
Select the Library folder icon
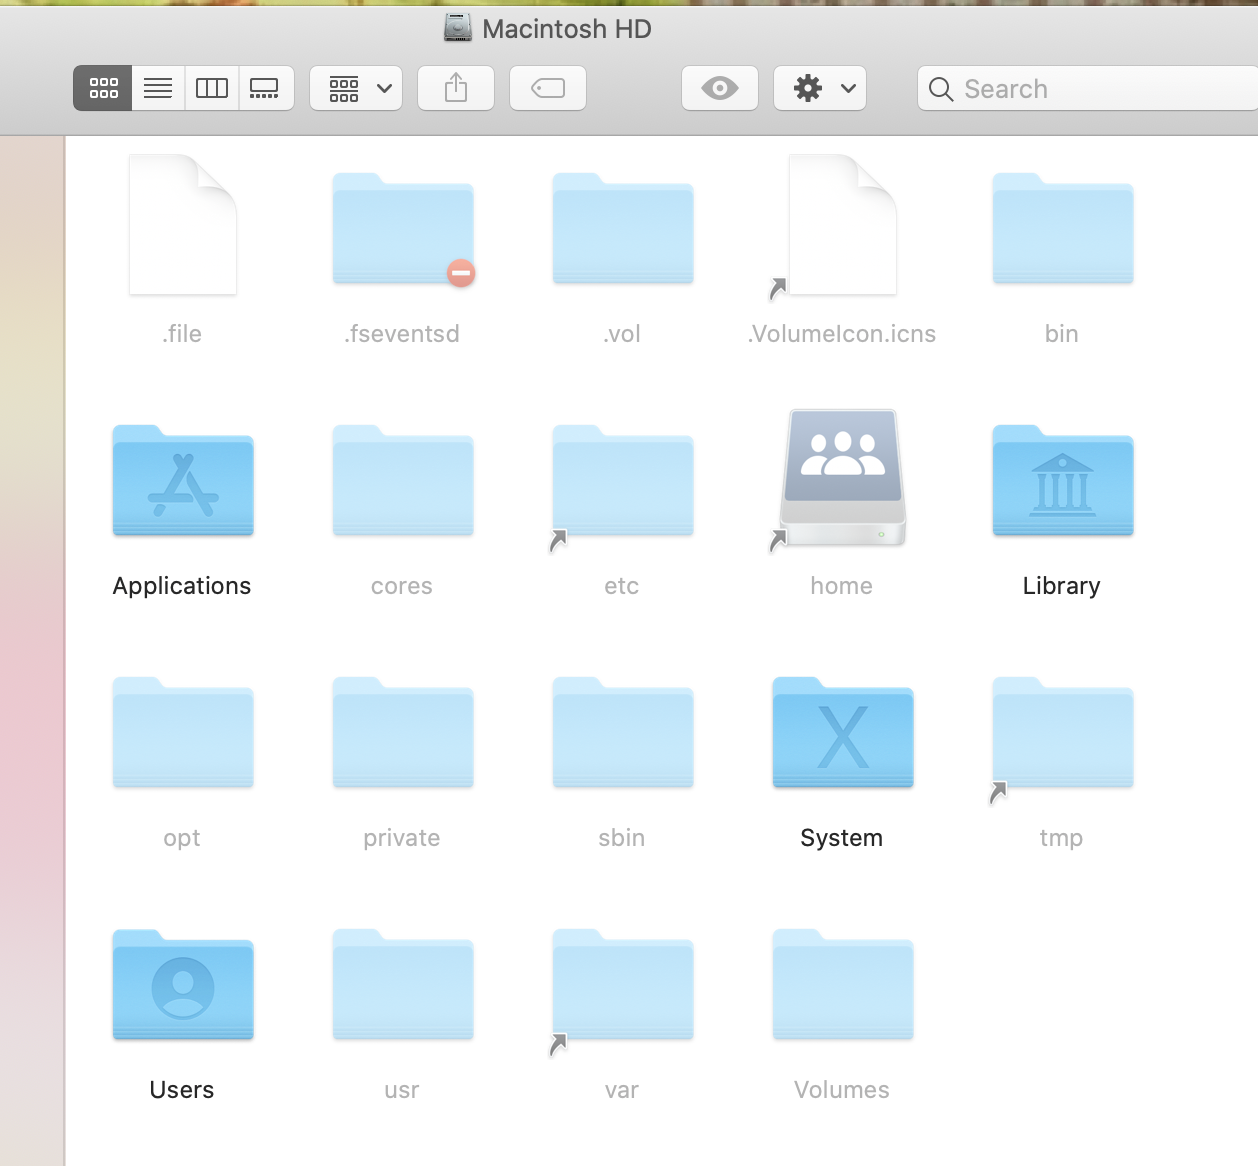coord(1063,481)
